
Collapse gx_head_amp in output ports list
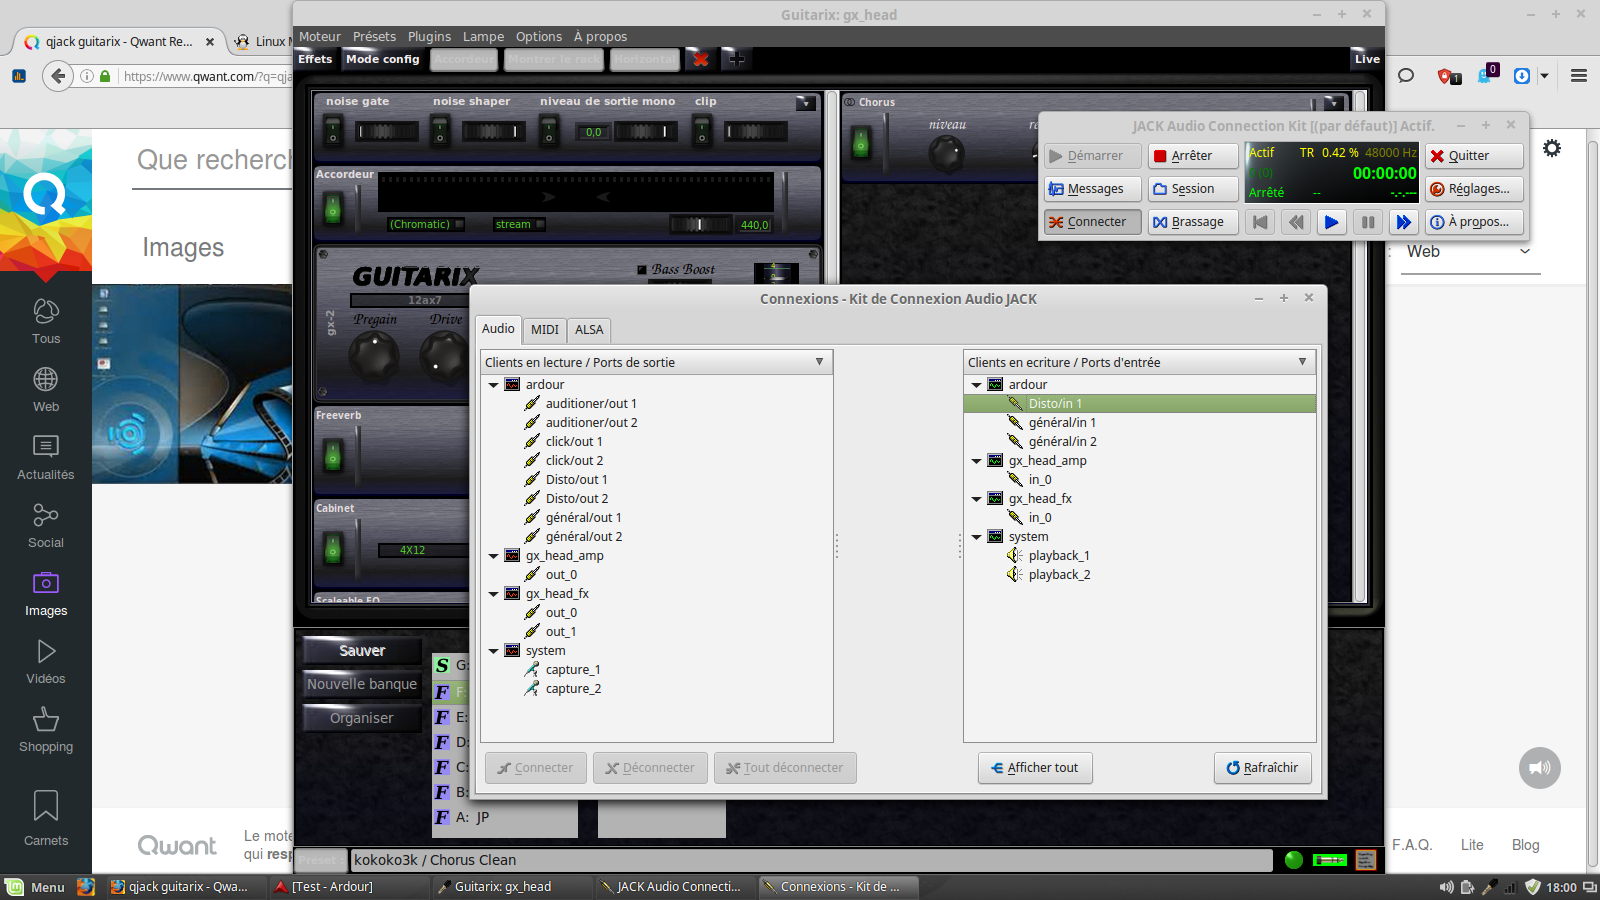[493, 556]
